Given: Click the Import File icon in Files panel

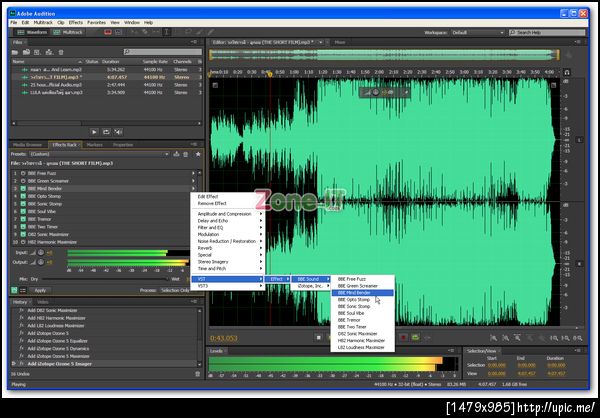Looking at the screenshot, I should click(x=26, y=52).
